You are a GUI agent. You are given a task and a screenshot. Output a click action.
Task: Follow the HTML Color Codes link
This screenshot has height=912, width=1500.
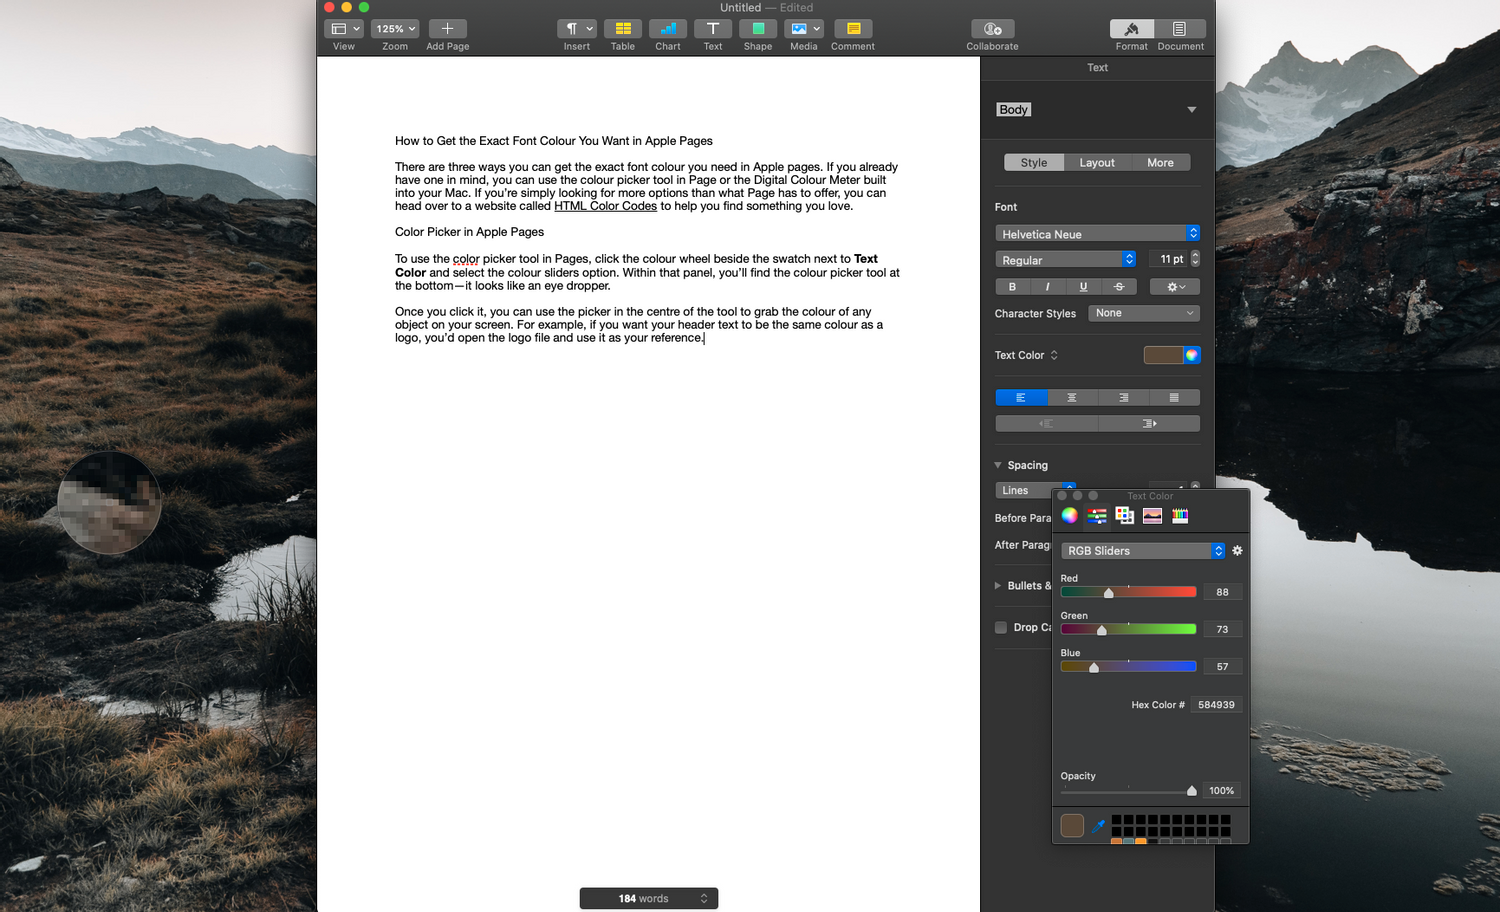[x=605, y=206]
